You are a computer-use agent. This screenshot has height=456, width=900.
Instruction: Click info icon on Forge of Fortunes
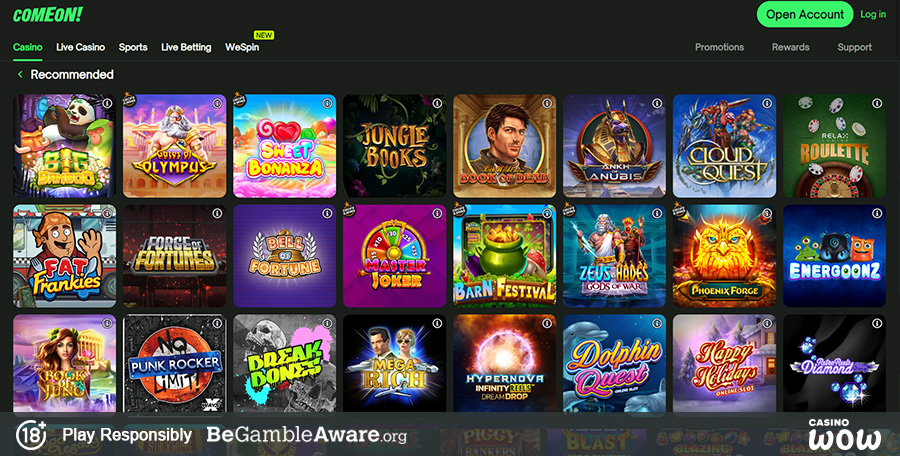[x=217, y=214]
